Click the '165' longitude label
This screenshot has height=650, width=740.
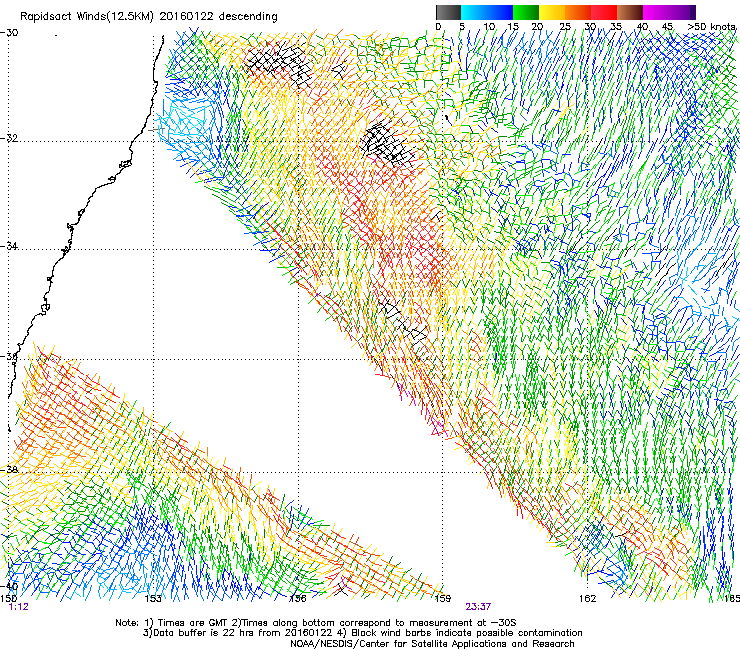tap(732, 598)
